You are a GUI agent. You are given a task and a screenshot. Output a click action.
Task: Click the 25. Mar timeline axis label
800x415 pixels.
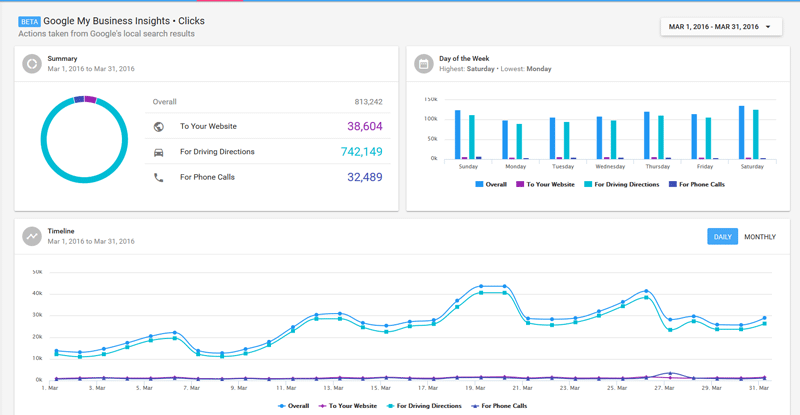coord(617,388)
